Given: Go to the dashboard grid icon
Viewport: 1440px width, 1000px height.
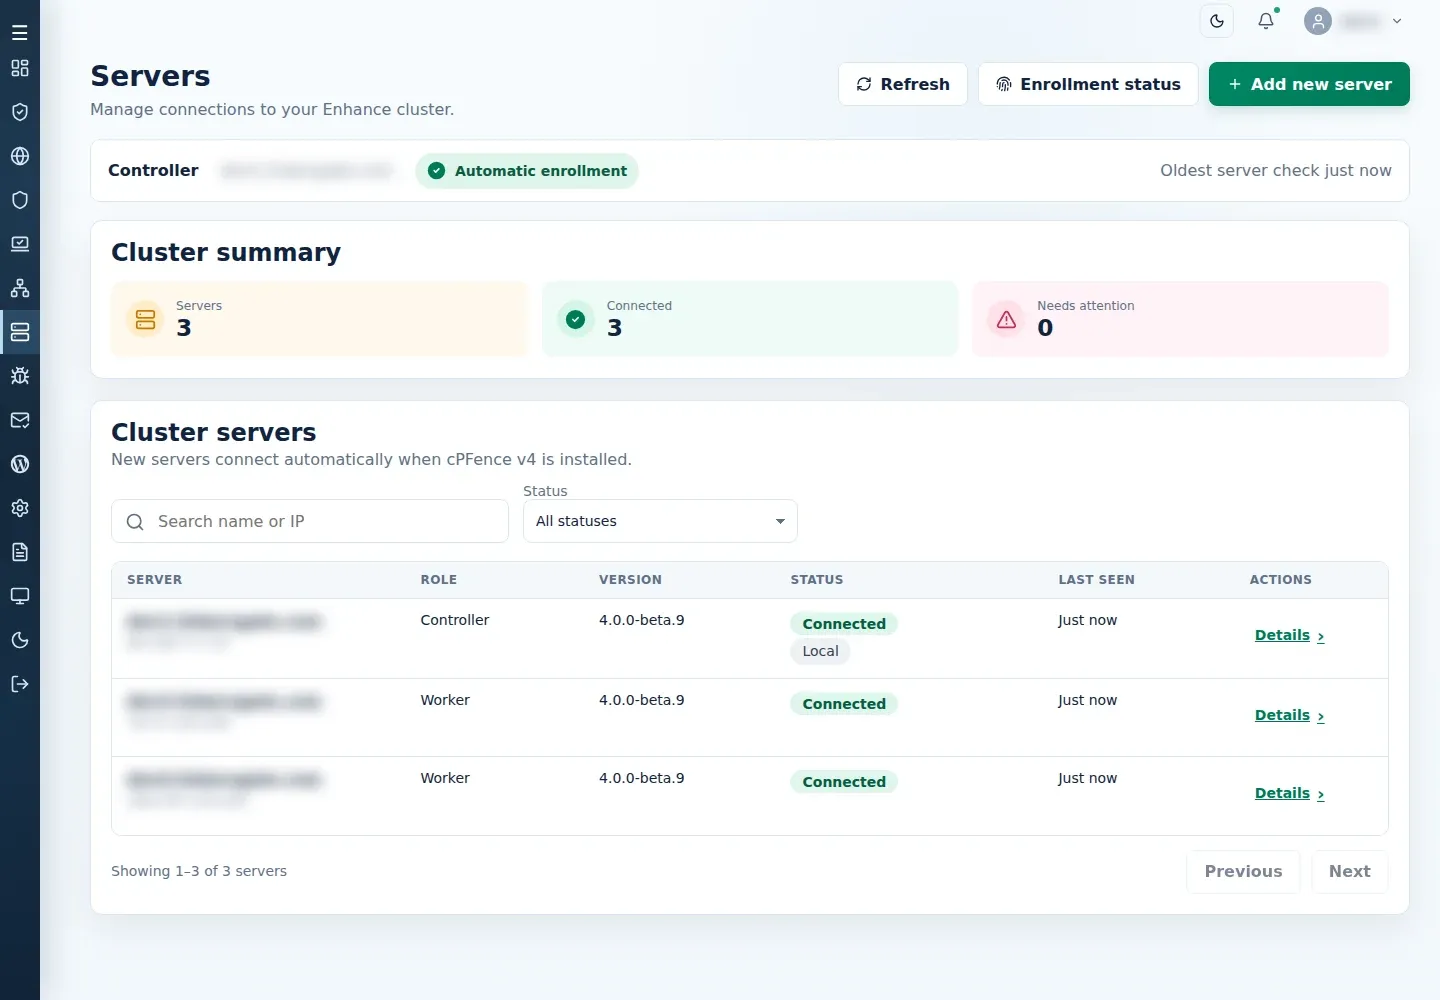Looking at the screenshot, I should 20,68.
